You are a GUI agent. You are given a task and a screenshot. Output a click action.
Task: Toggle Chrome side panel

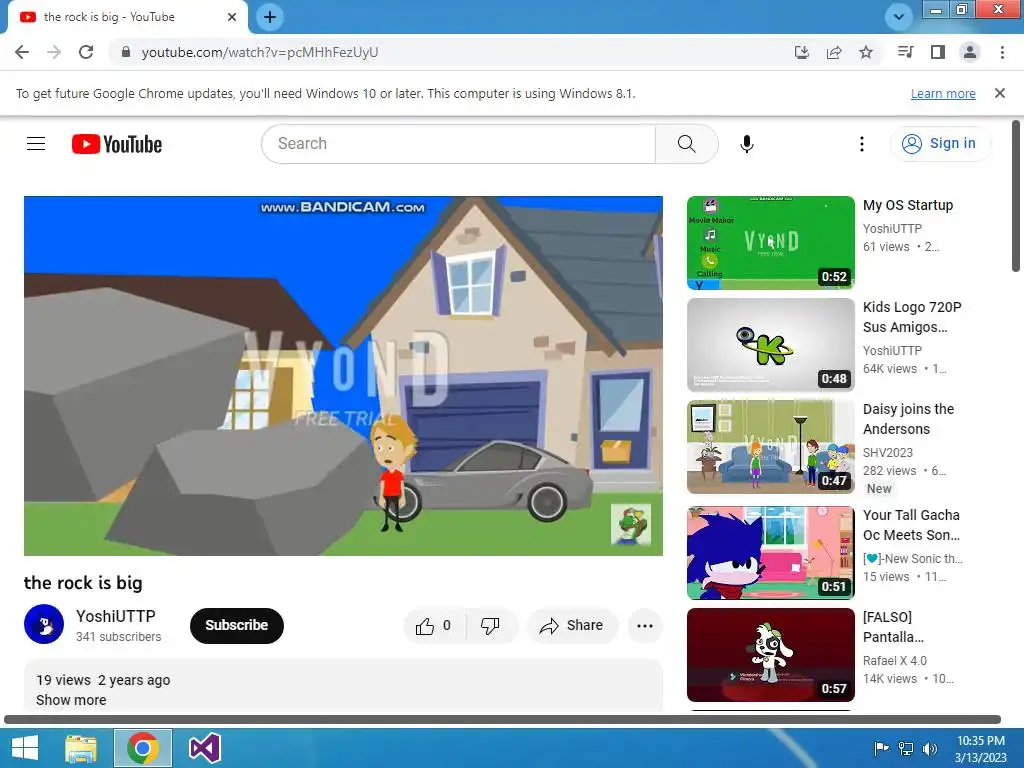tap(938, 52)
